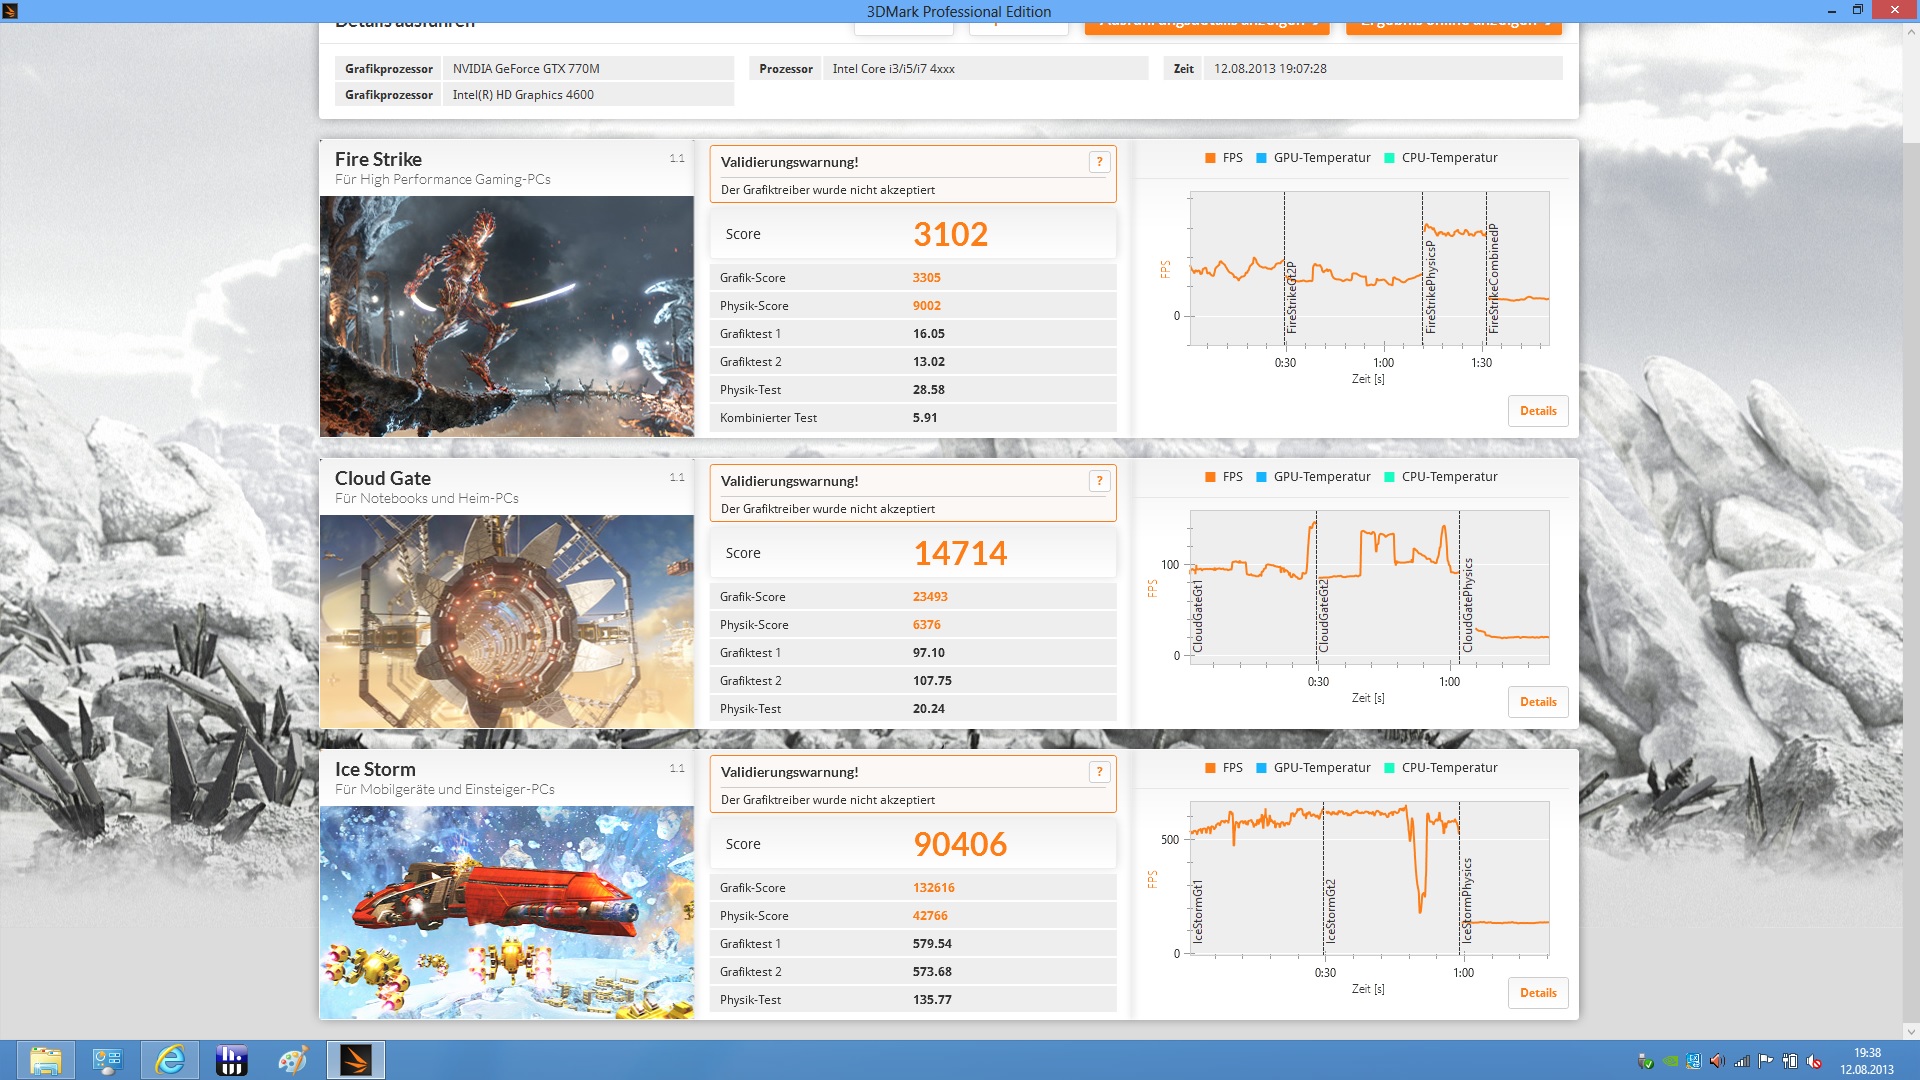Click the Fire Strike Grafik-Score value 3305
This screenshot has height=1080, width=1920.
(x=926, y=278)
